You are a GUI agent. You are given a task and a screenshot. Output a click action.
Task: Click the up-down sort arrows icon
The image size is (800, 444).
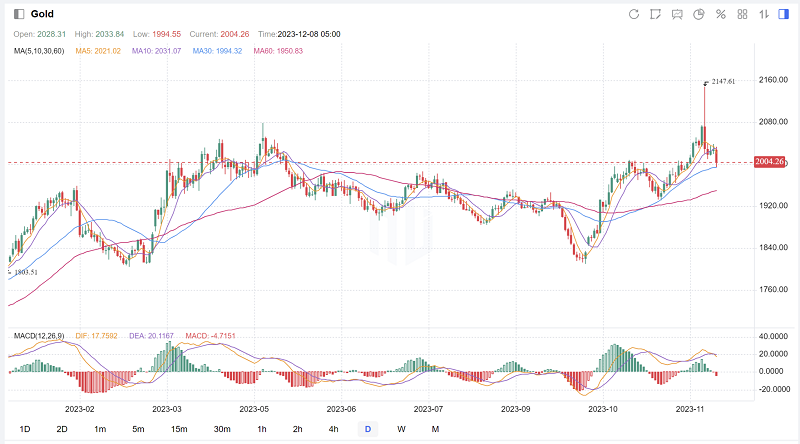[764, 14]
